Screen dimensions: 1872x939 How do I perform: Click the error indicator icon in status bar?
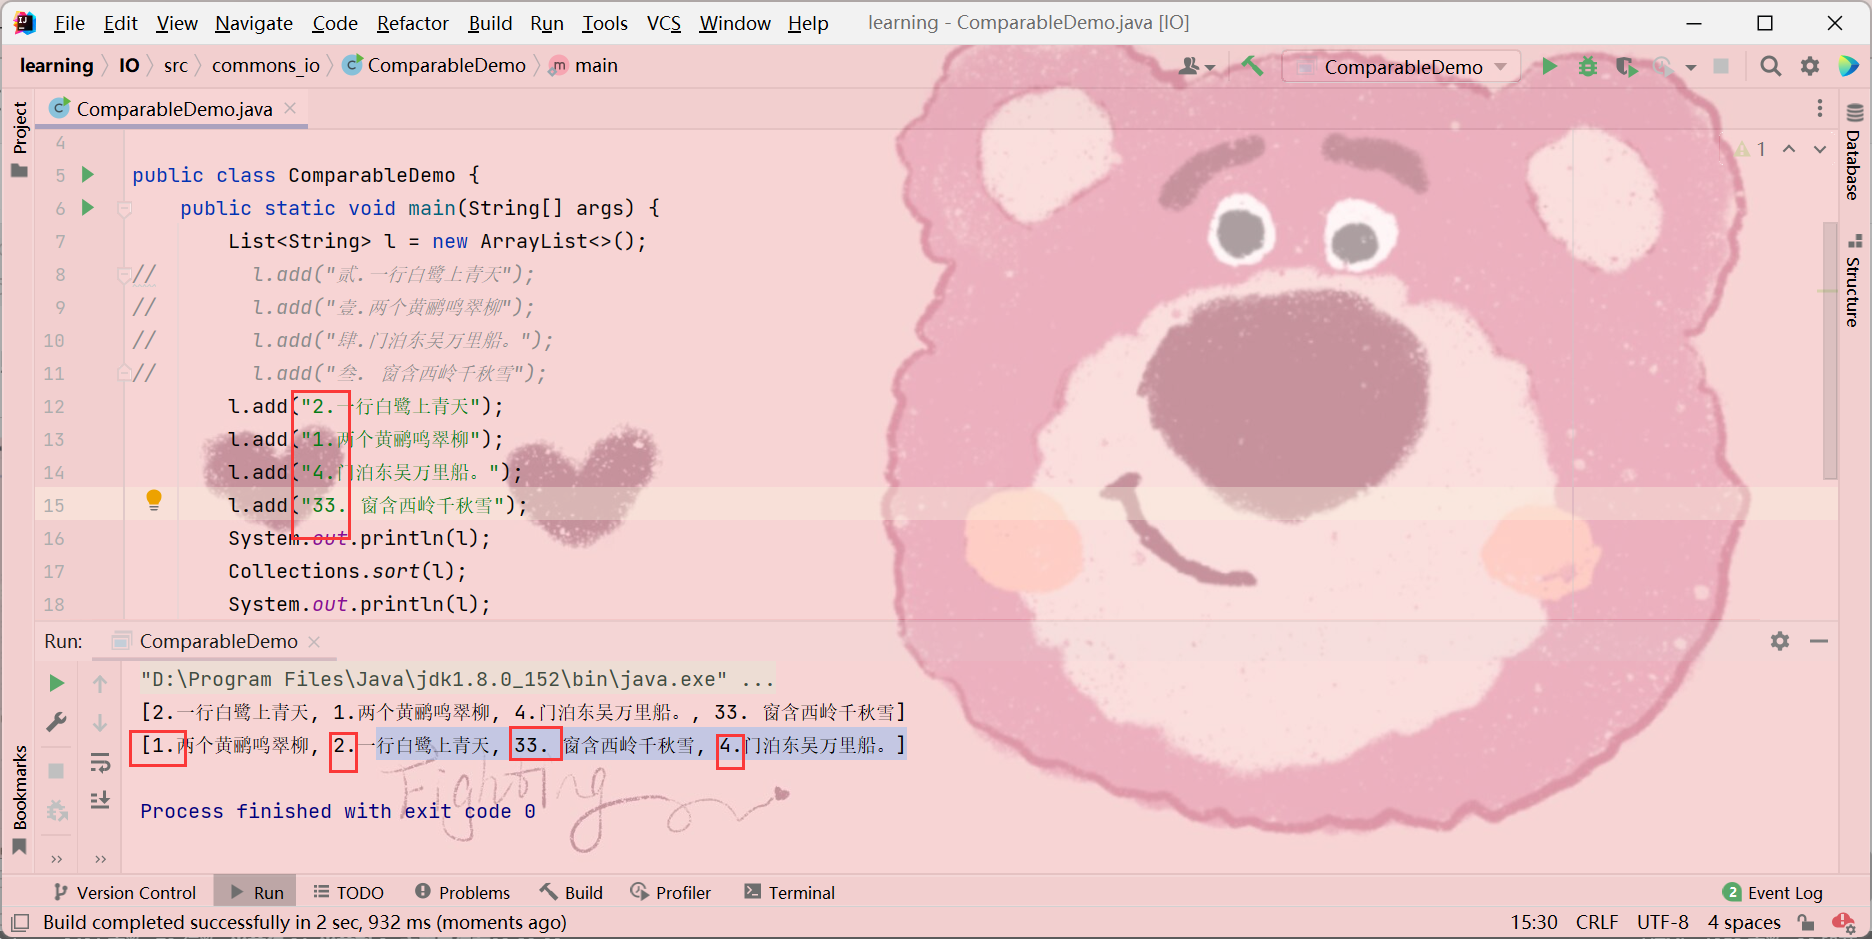(1844, 922)
